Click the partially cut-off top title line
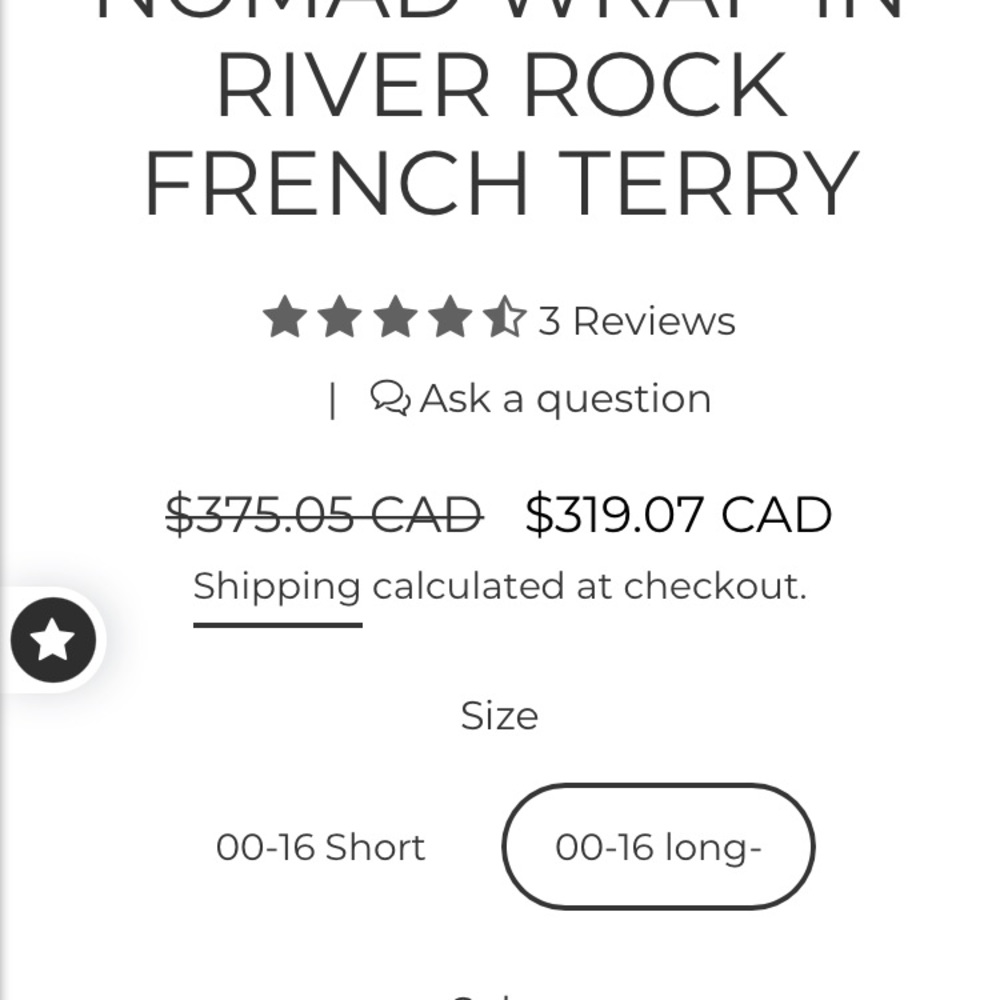1000x1000 pixels. coord(500,12)
